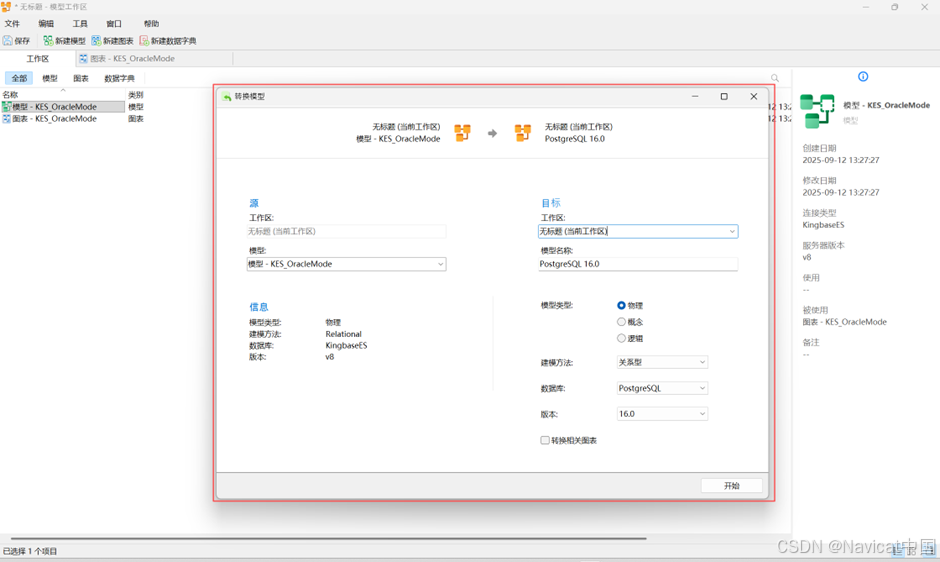Select the 图表 filter

81,79
